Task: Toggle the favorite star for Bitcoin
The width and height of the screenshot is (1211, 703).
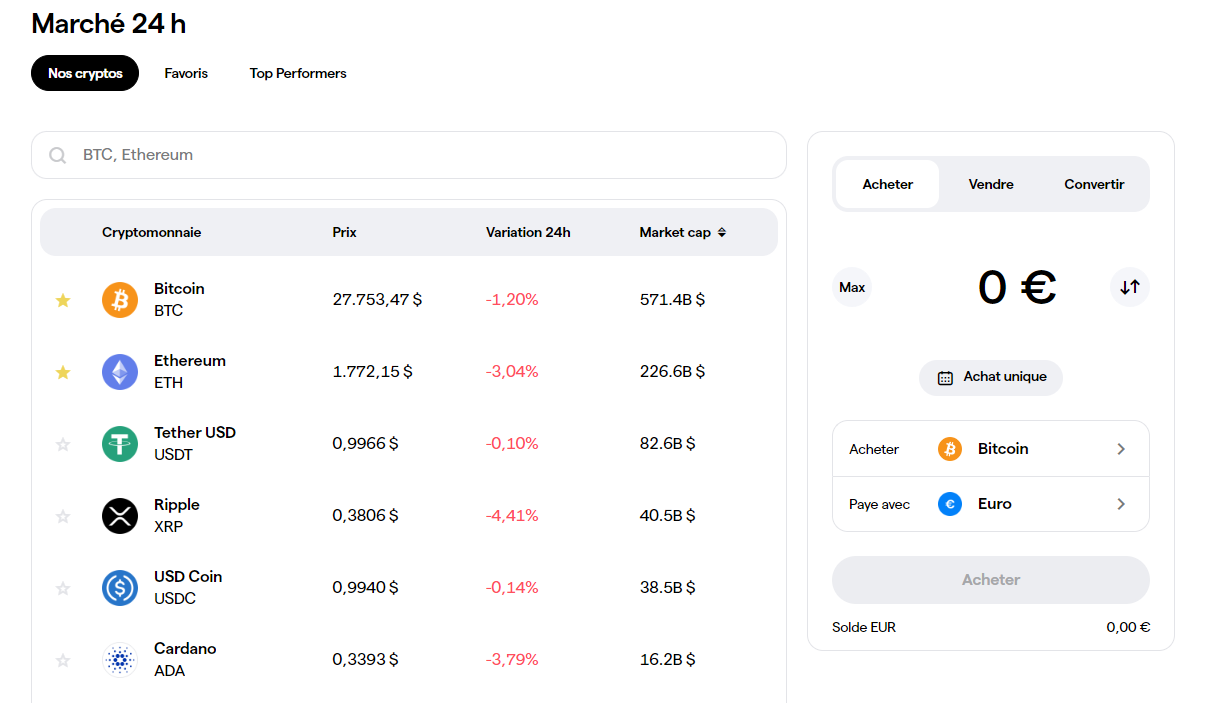Action: [63, 300]
